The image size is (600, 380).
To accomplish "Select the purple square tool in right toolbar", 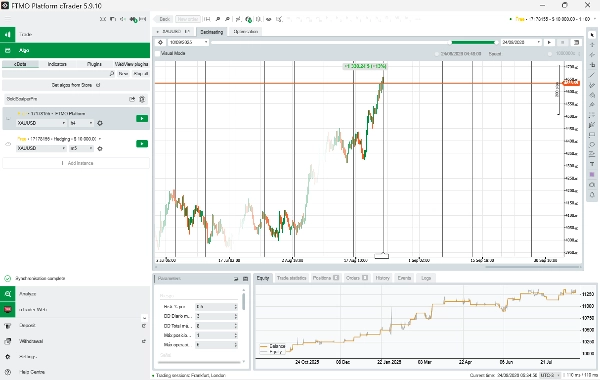I will click(592, 175).
